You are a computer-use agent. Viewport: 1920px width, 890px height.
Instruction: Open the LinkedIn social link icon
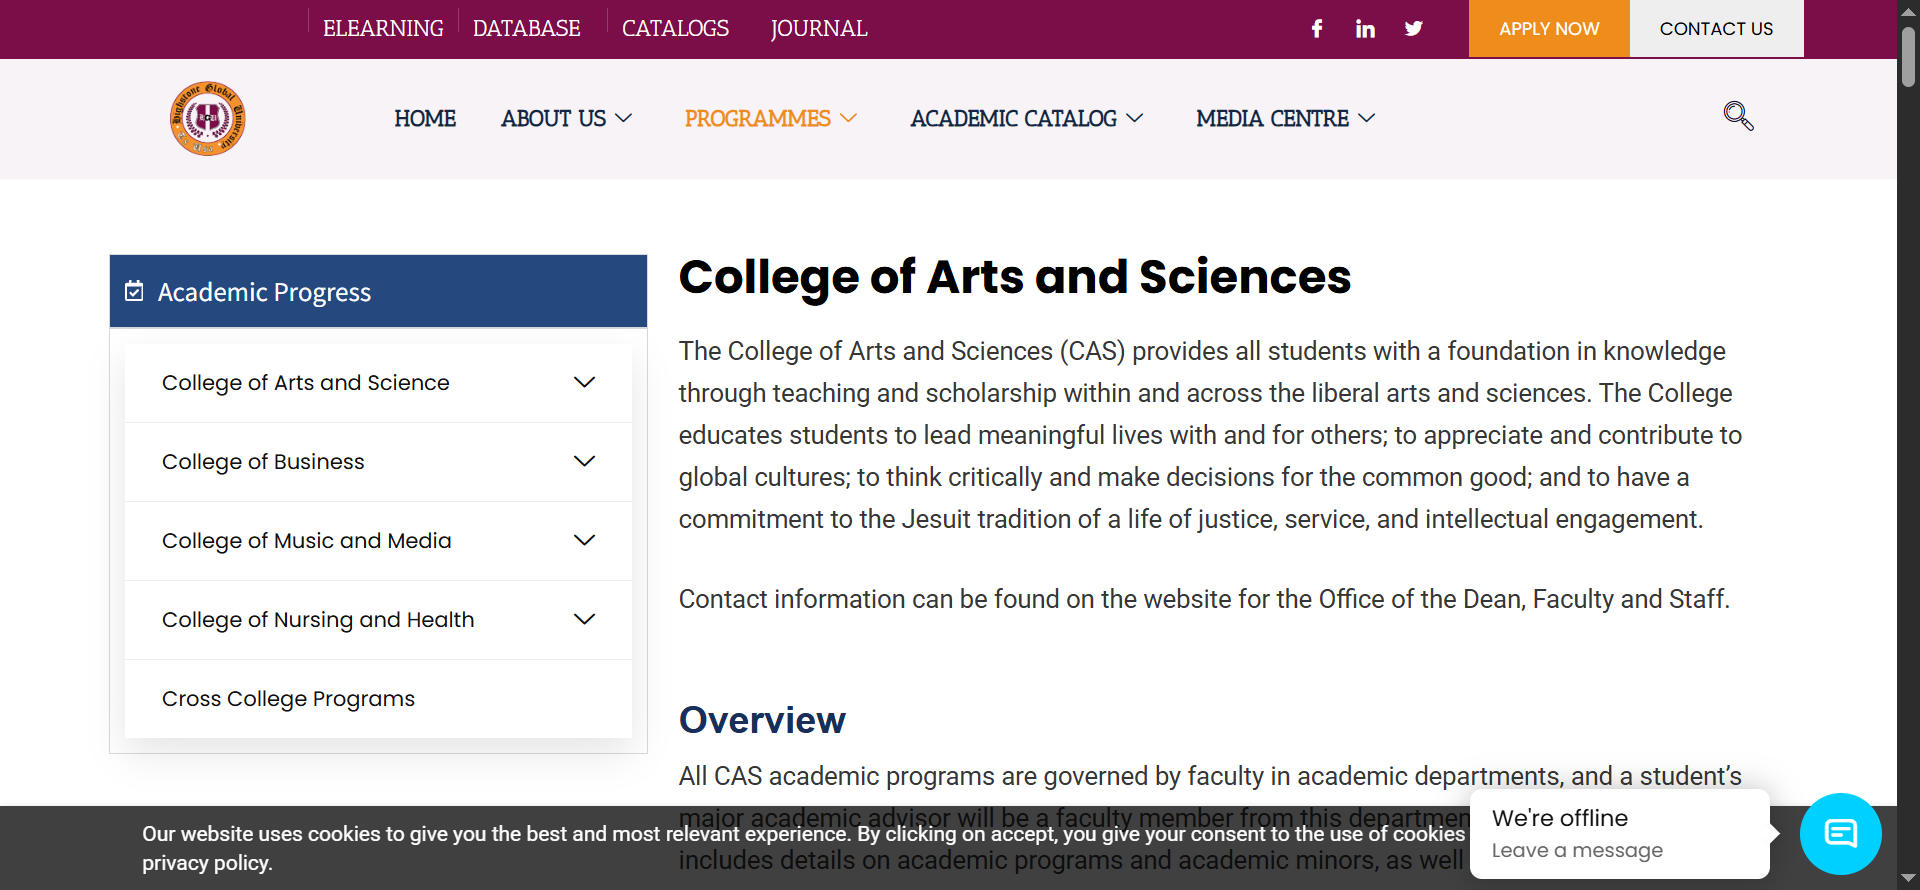pyautogui.click(x=1365, y=29)
